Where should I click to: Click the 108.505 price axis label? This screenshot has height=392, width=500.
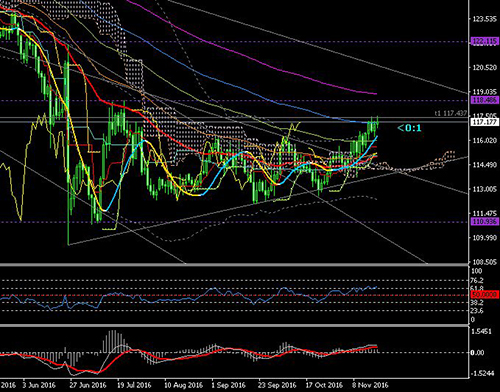pyautogui.click(x=485, y=262)
